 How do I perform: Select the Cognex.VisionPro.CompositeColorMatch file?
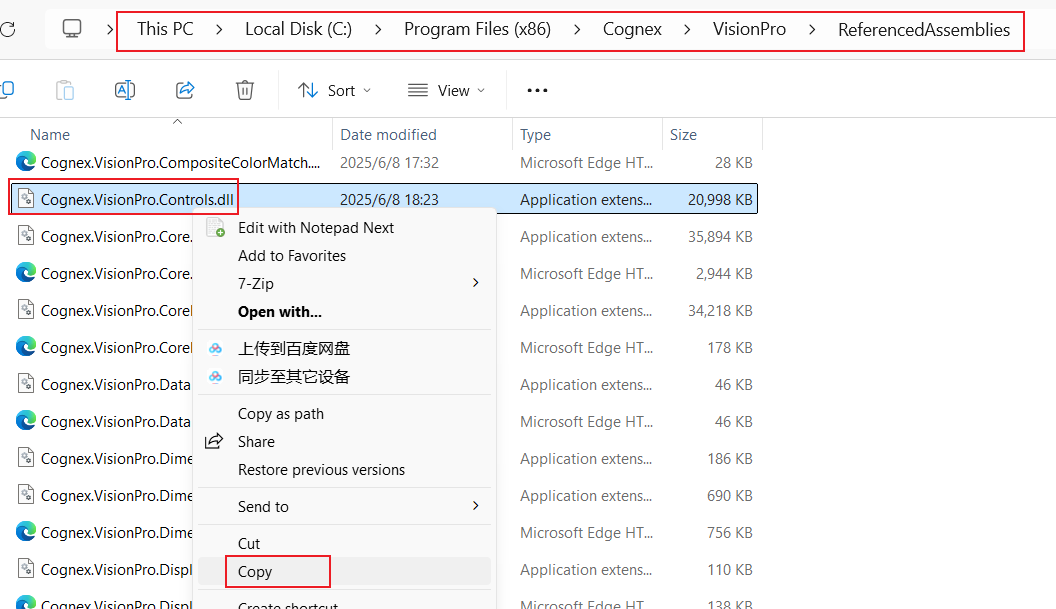click(x=165, y=162)
